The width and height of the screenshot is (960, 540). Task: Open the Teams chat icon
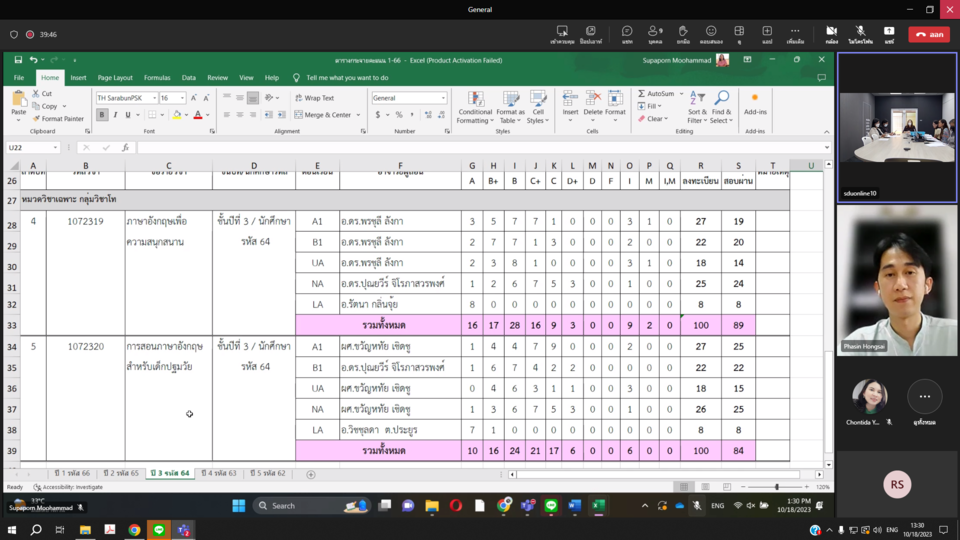click(627, 34)
